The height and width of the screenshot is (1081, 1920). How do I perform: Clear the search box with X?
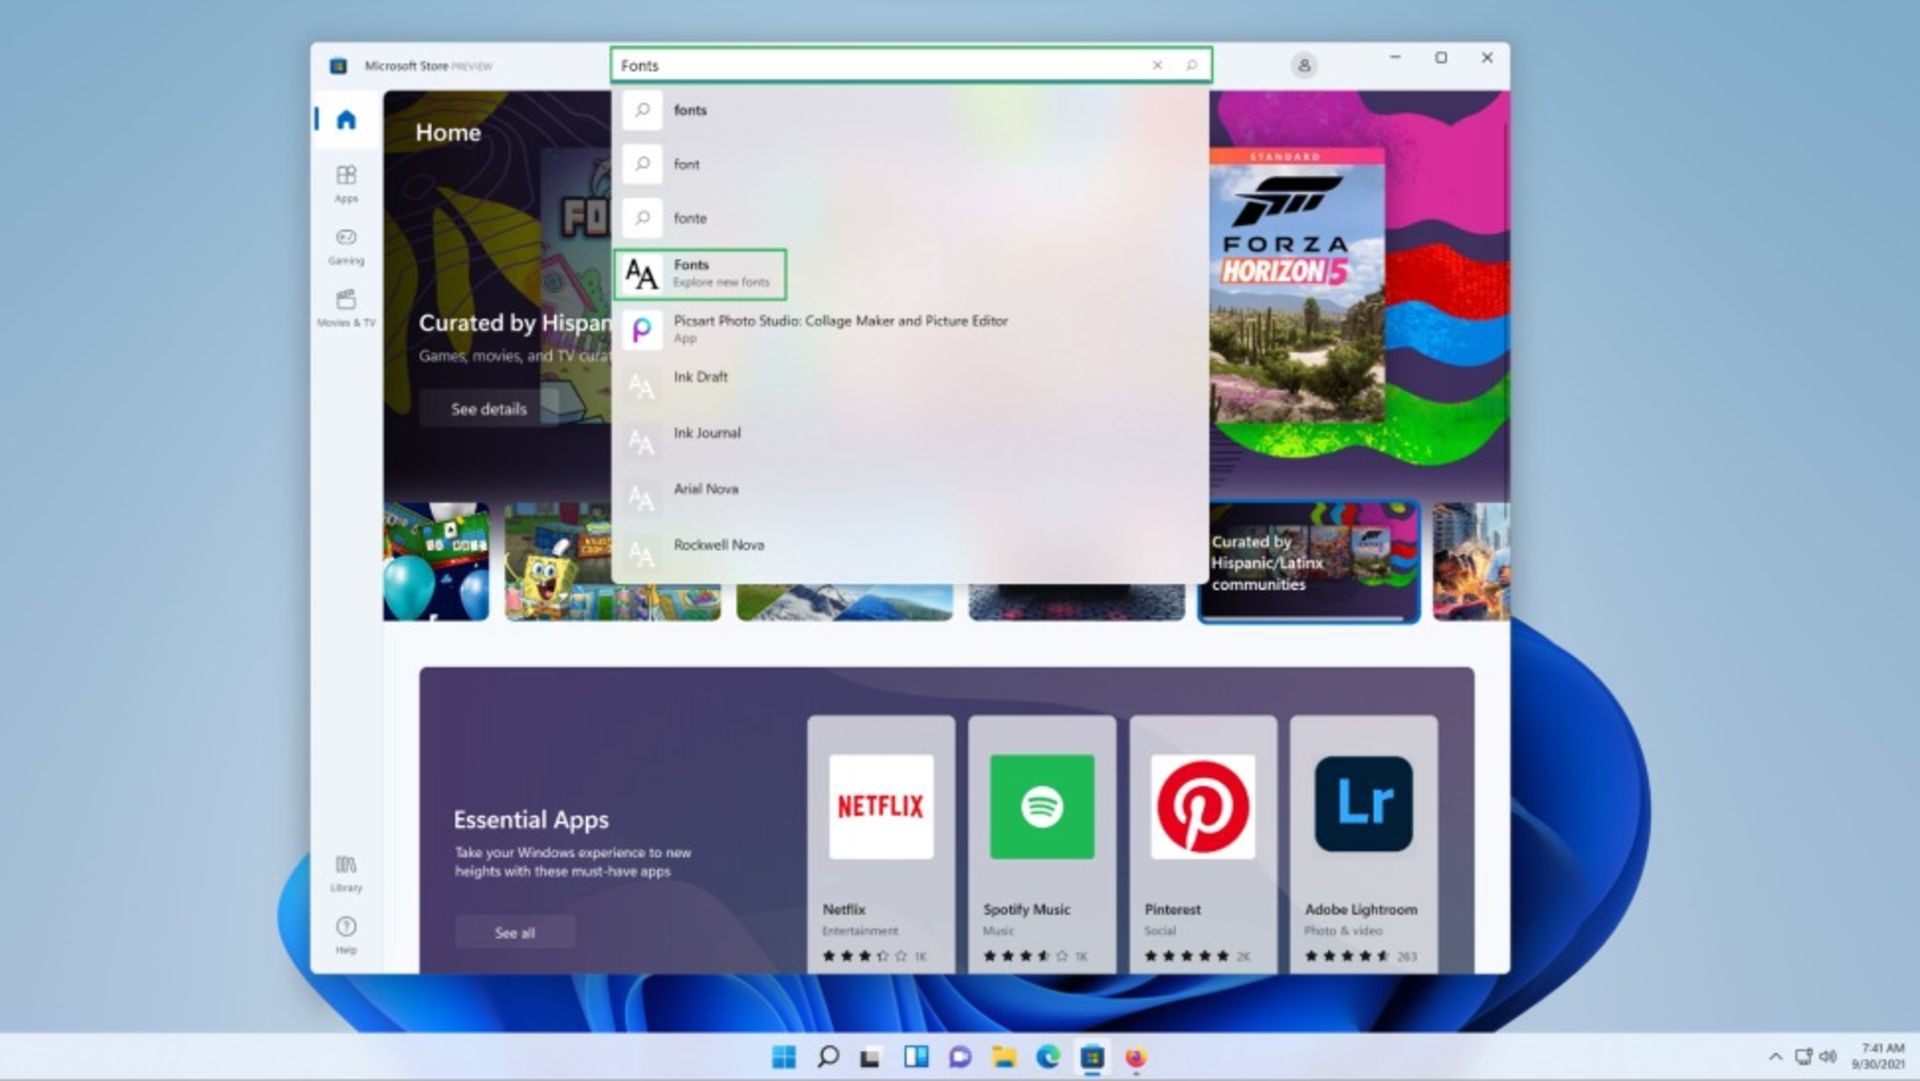[x=1157, y=65]
